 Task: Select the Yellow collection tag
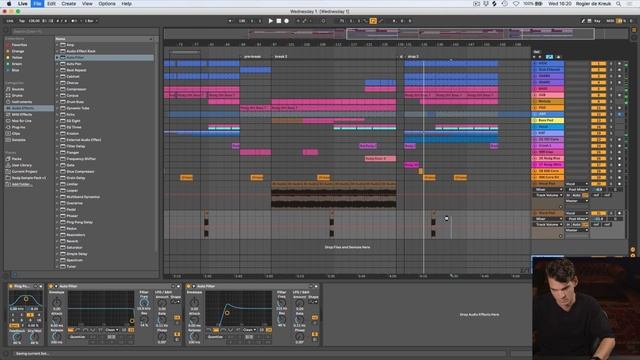18,58
